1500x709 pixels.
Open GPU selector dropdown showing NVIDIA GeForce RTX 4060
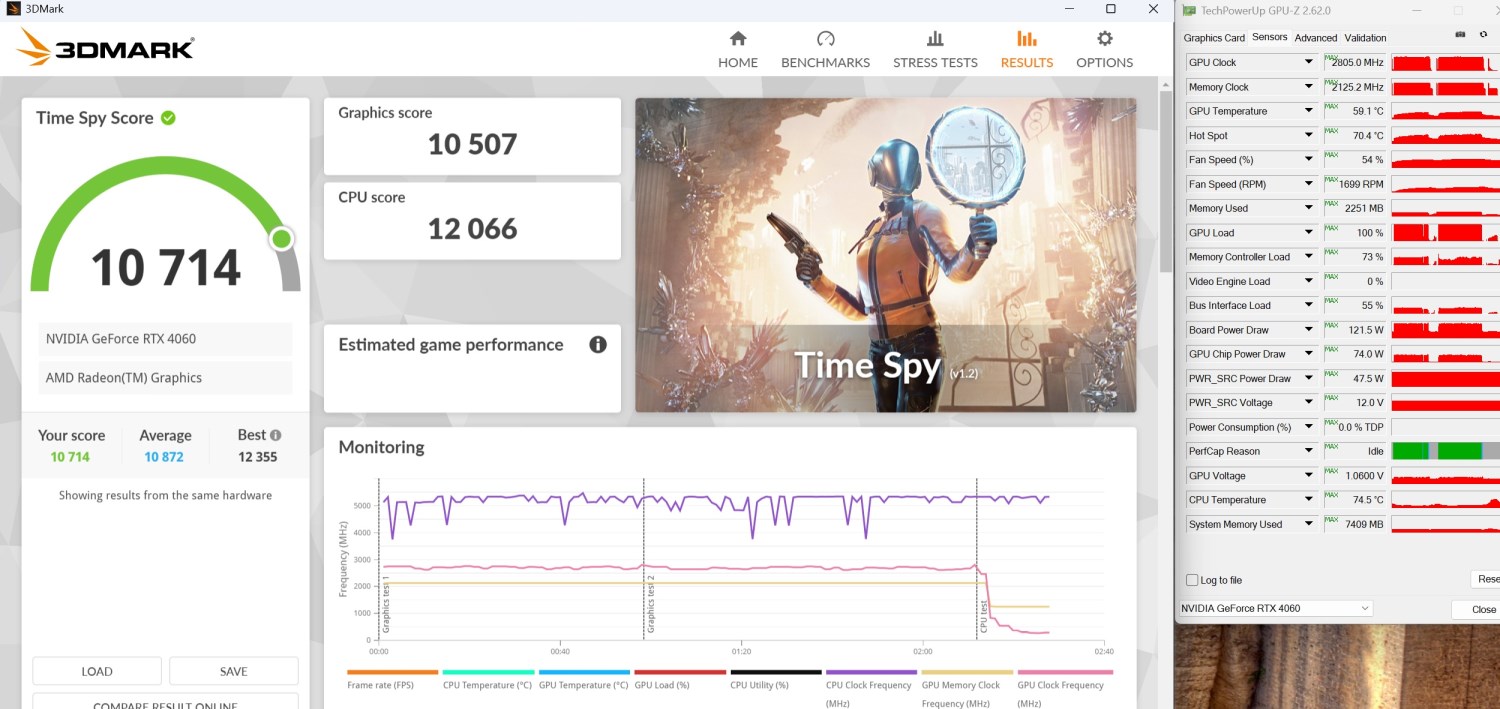(x=1276, y=608)
